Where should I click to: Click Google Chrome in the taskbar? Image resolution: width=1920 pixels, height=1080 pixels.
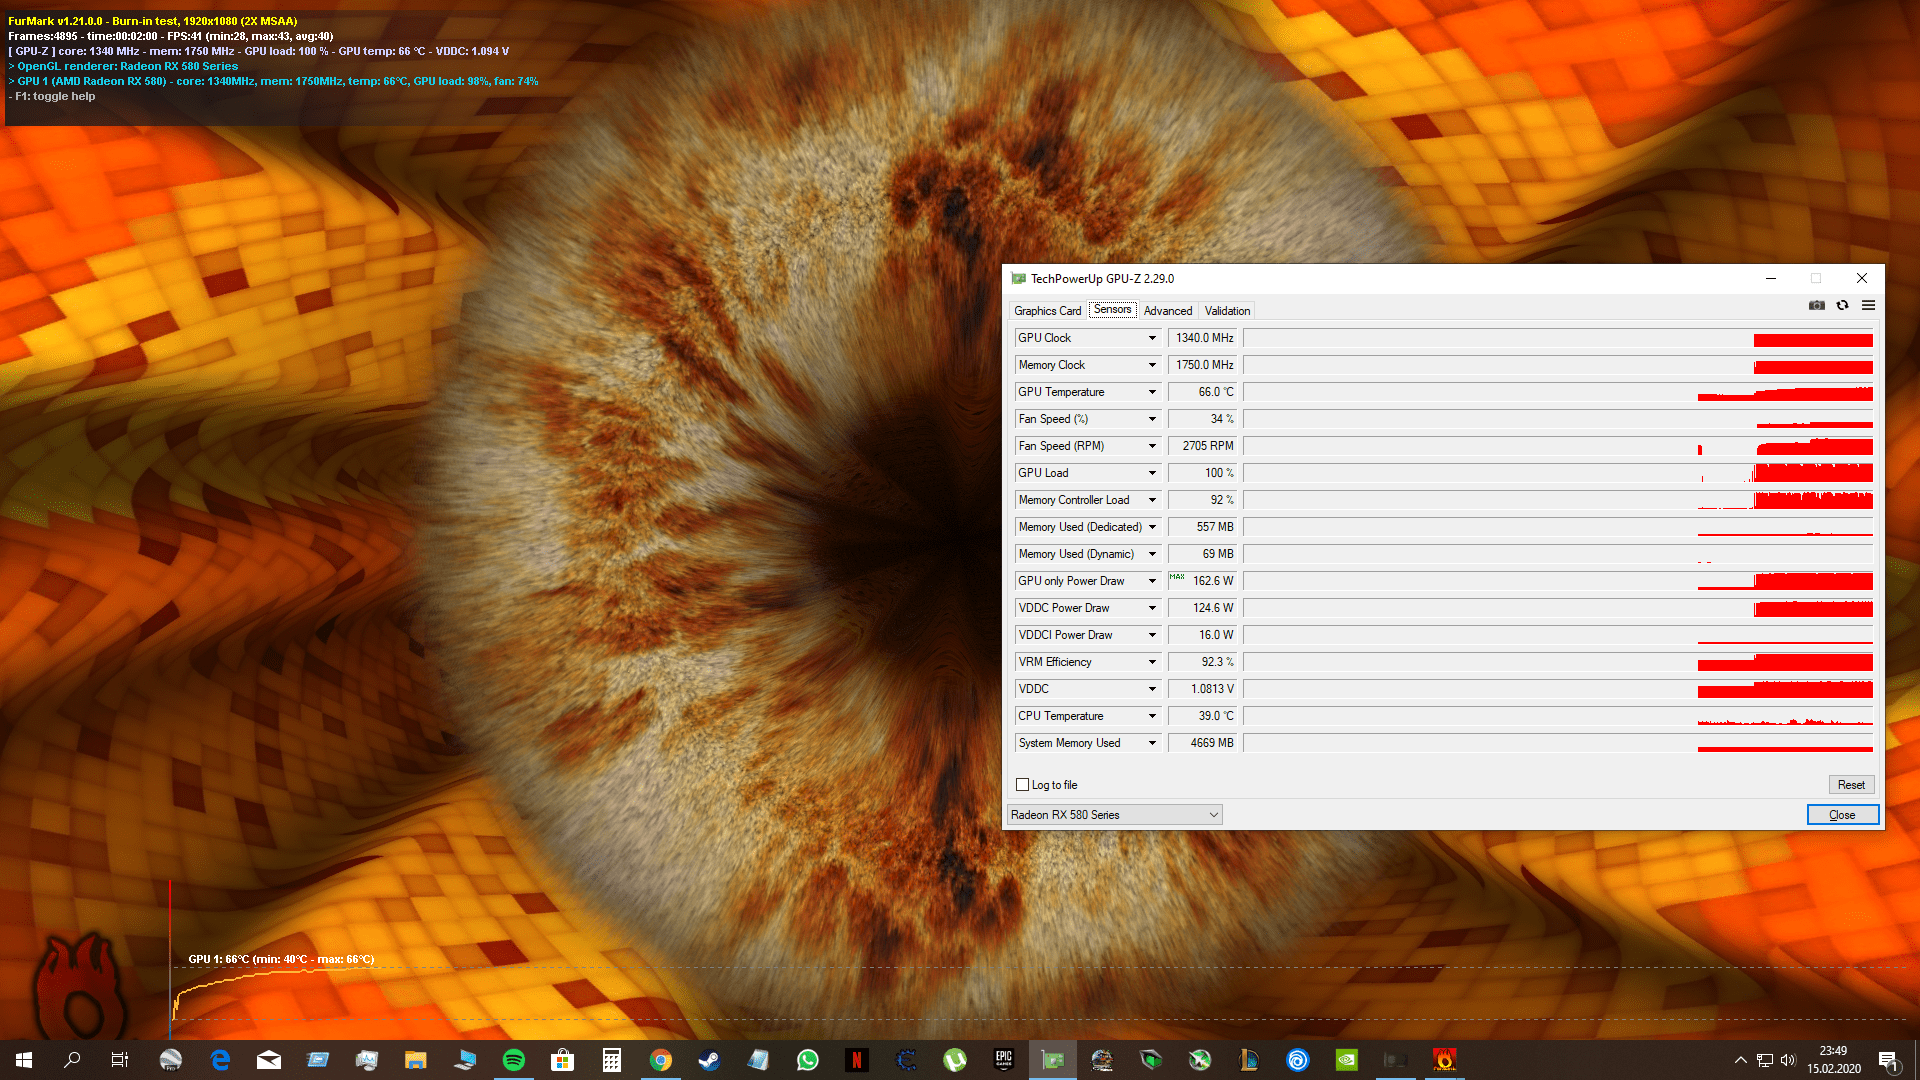click(660, 1060)
